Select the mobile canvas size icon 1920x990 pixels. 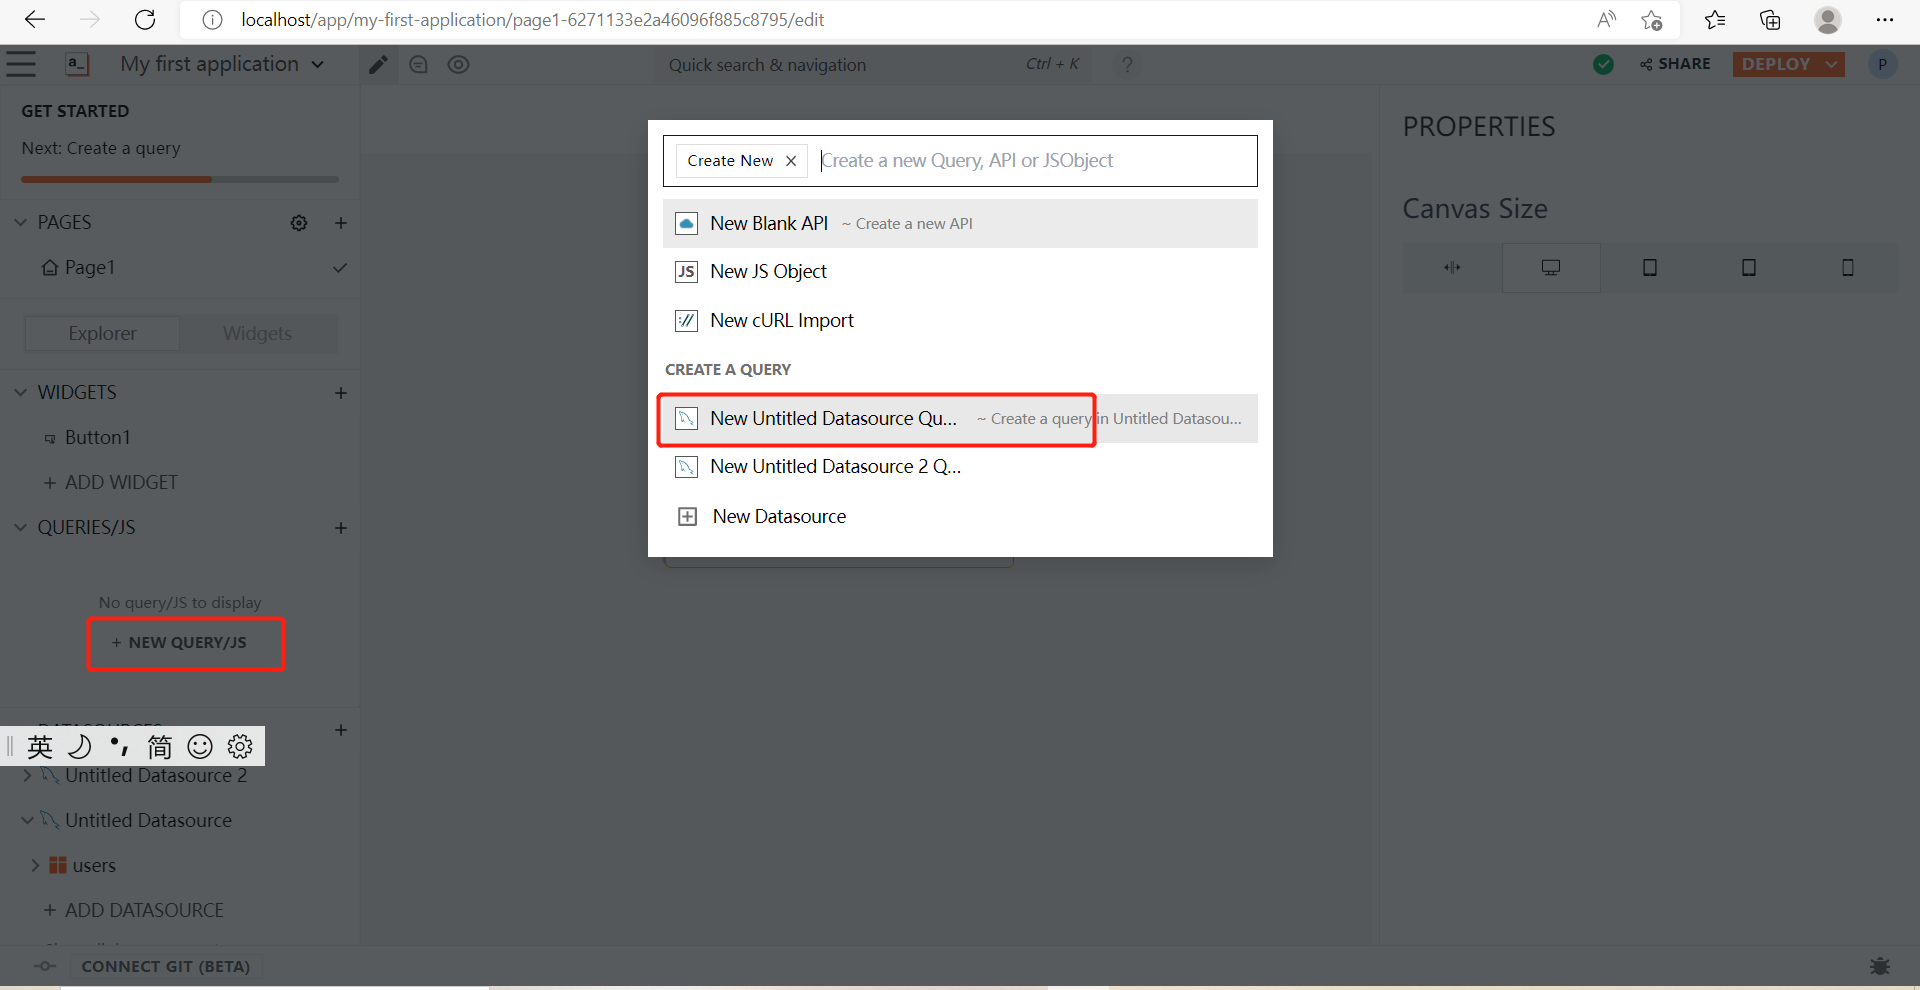pos(1847,268)
